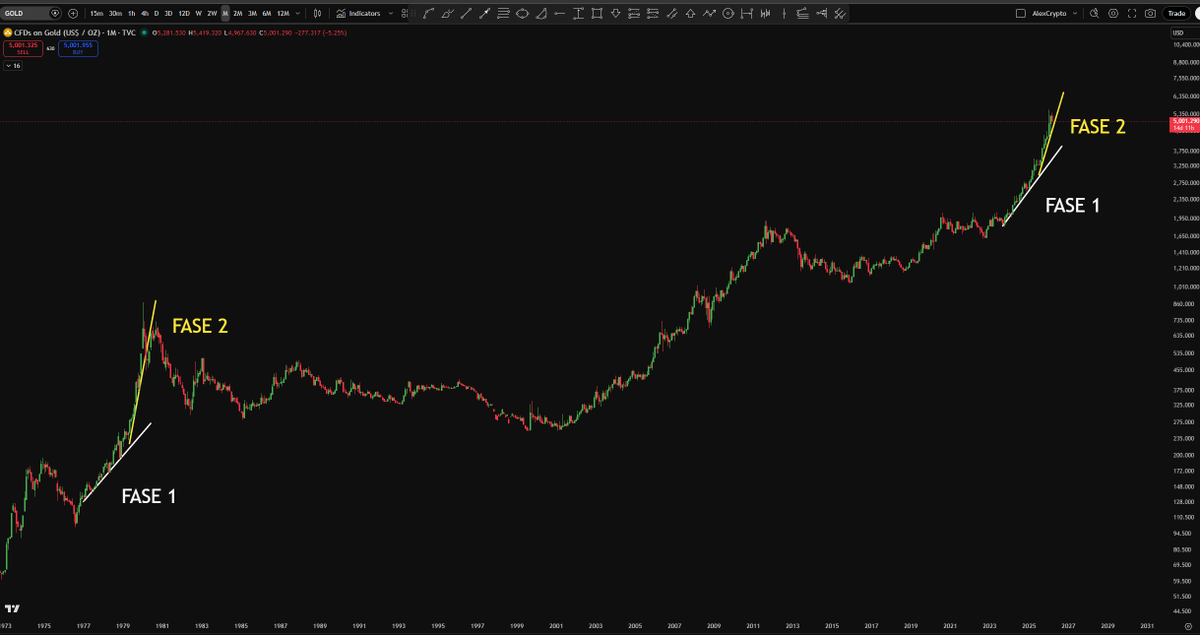Select the short position tool
This screenshot has height=635, width=1200.
coord(652,14)
